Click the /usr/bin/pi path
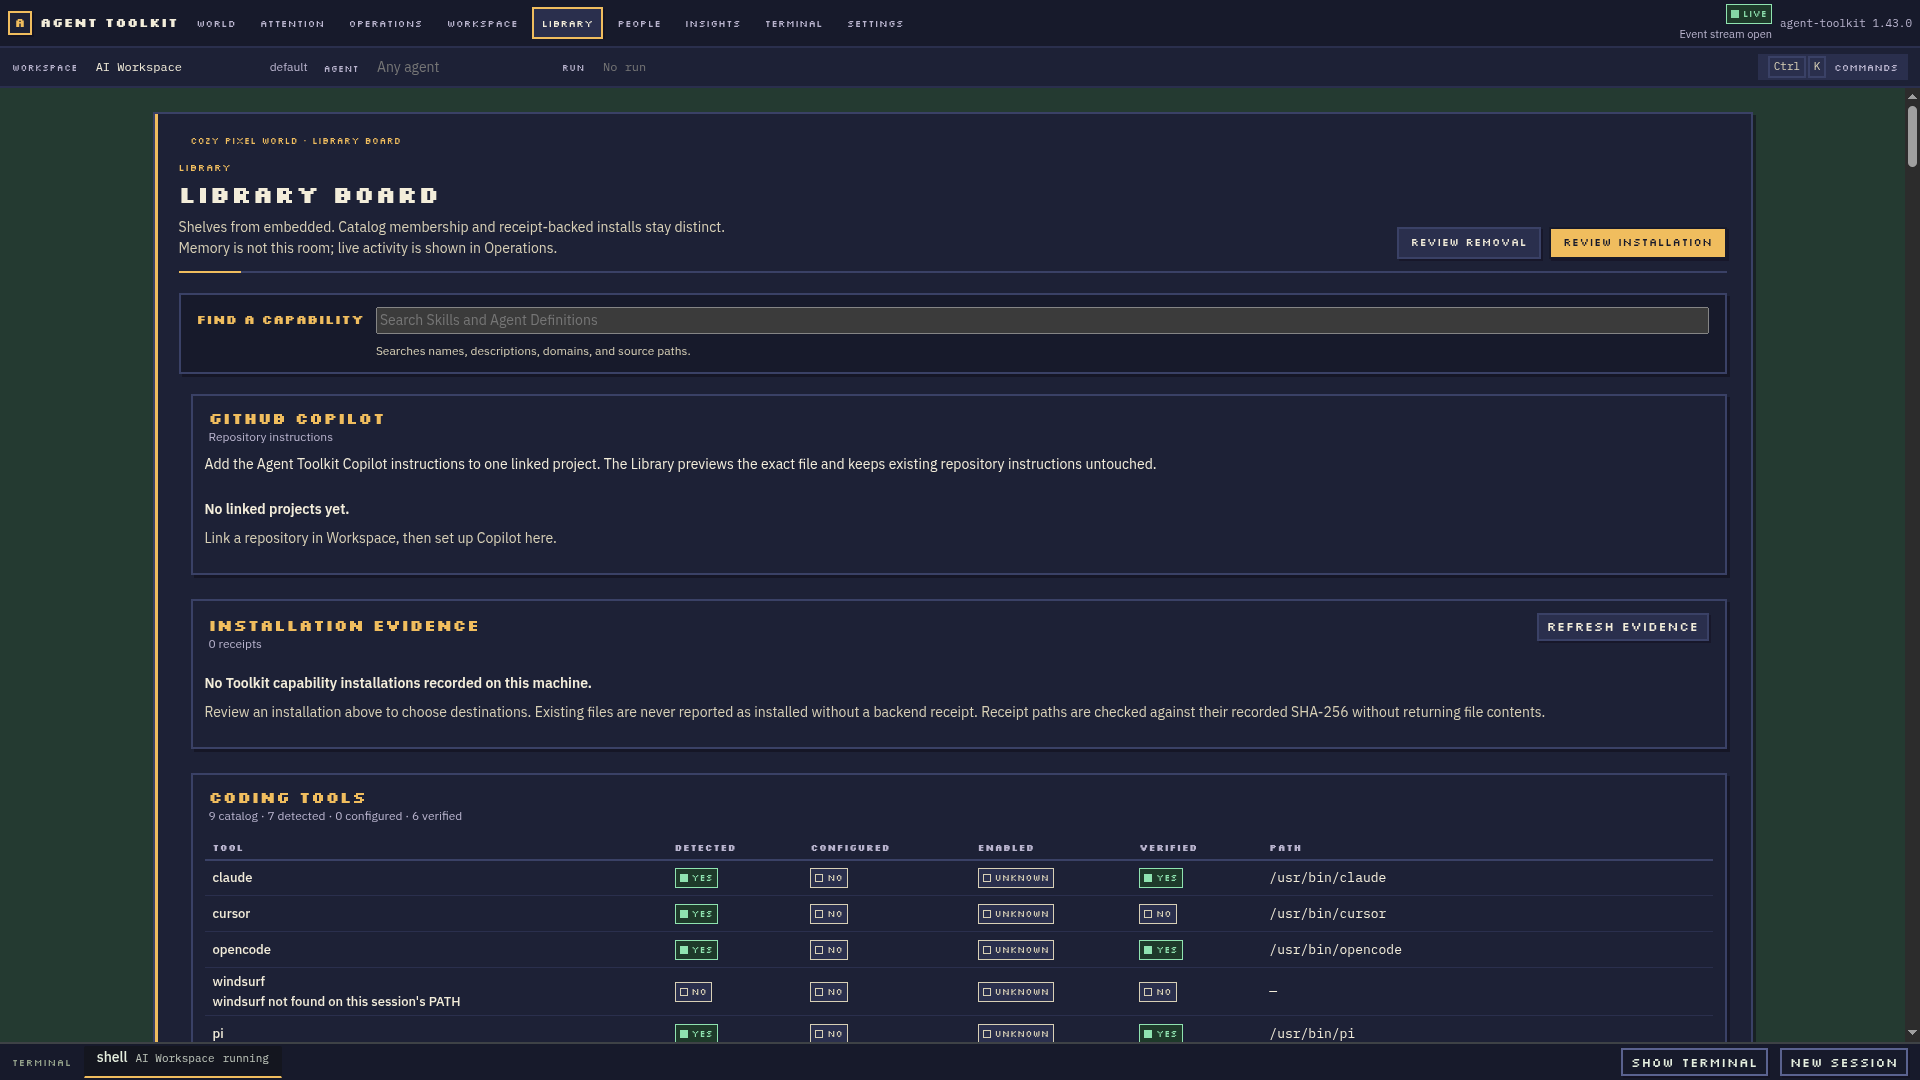This screenshot has width=1920, height=1080. click(x=1312, y=1034)
